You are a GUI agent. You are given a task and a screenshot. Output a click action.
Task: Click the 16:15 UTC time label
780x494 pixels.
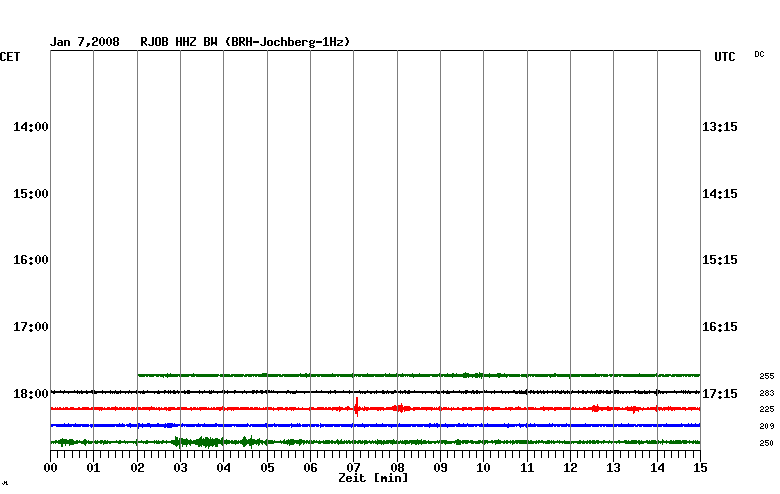720,327
